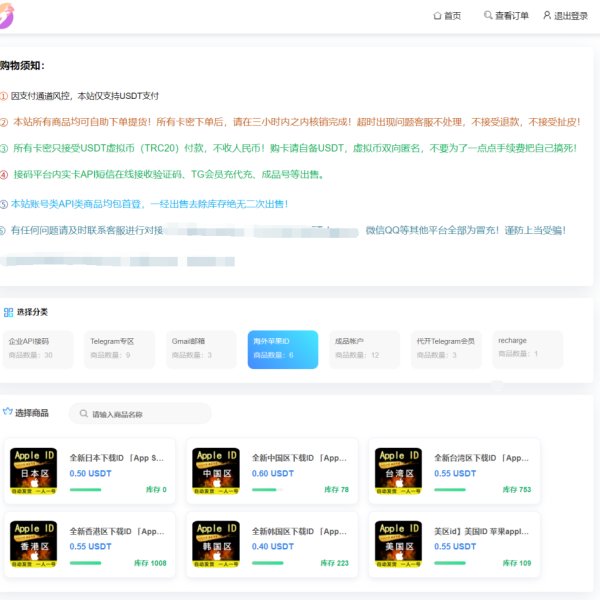Viewport: 600px width, 600px height.
Task: Open the Apple ID 韩国区 thumbnail
Action: [216, 544]
